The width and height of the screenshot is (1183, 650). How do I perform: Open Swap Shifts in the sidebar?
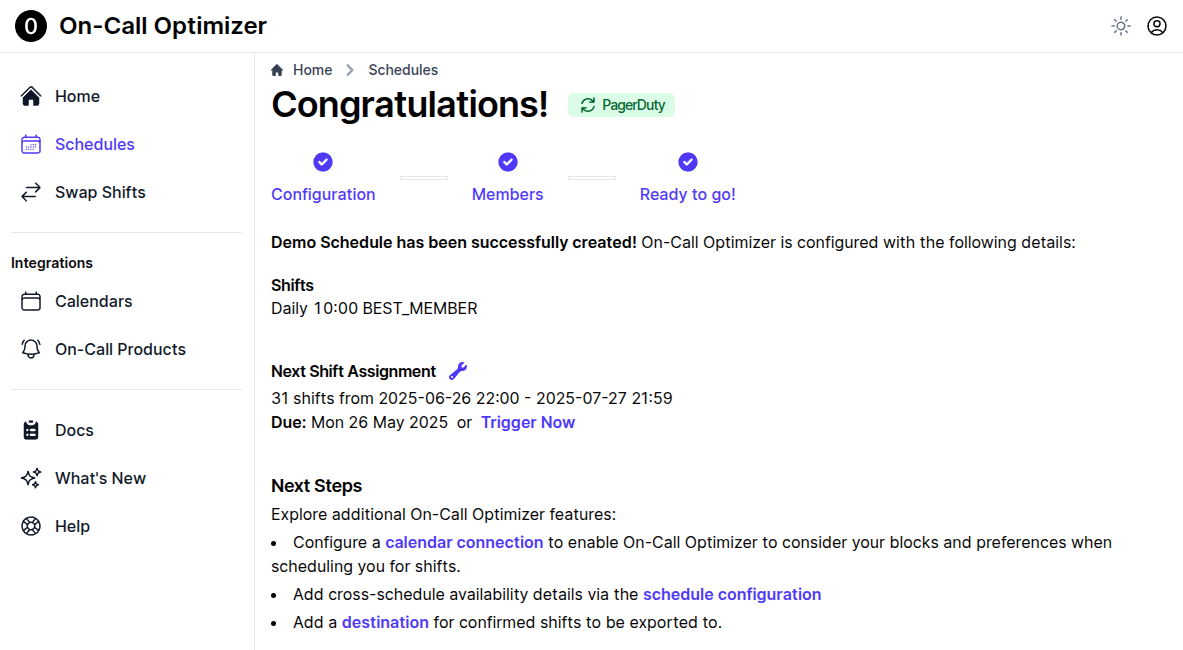click(x=100, y=192)
